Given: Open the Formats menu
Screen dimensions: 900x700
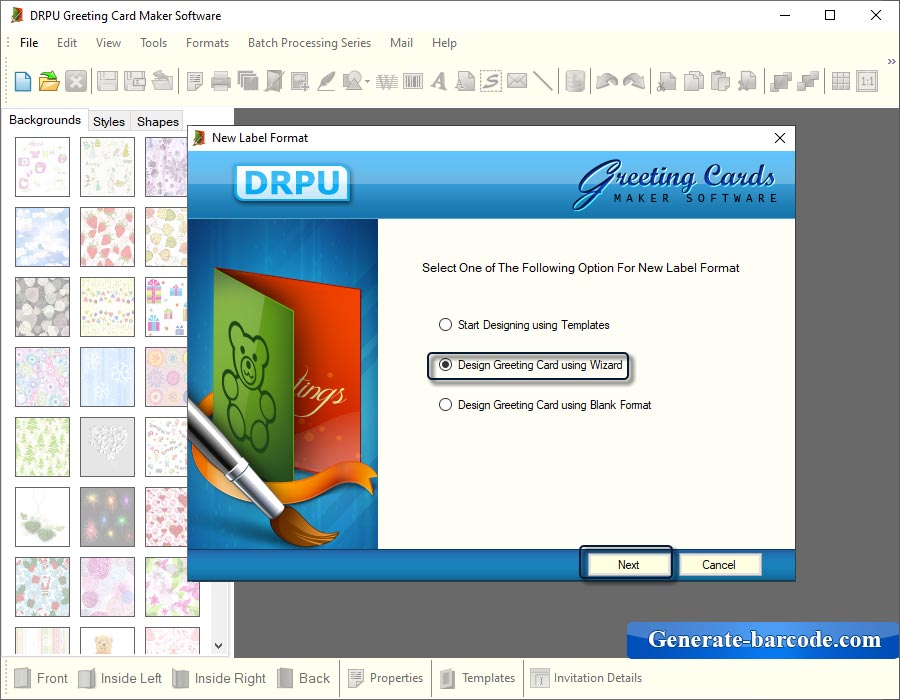Looking at the screenshot, I should coord(207,43).
